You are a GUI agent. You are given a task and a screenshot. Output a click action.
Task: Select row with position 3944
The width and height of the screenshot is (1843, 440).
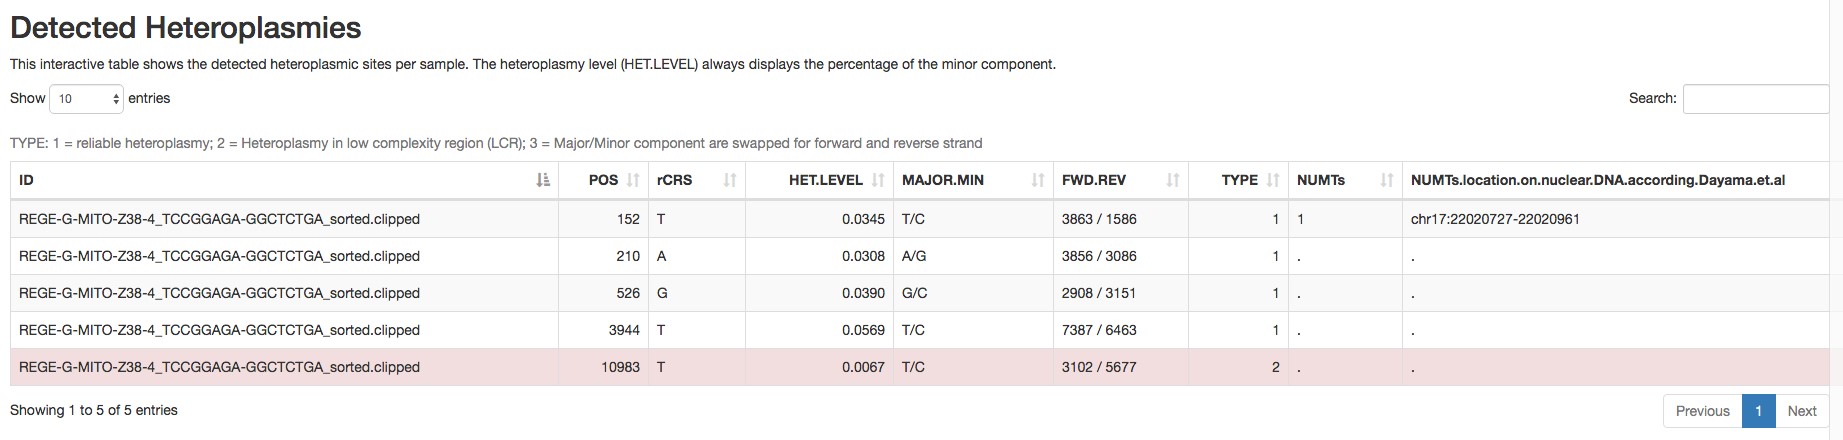(922, 330)
